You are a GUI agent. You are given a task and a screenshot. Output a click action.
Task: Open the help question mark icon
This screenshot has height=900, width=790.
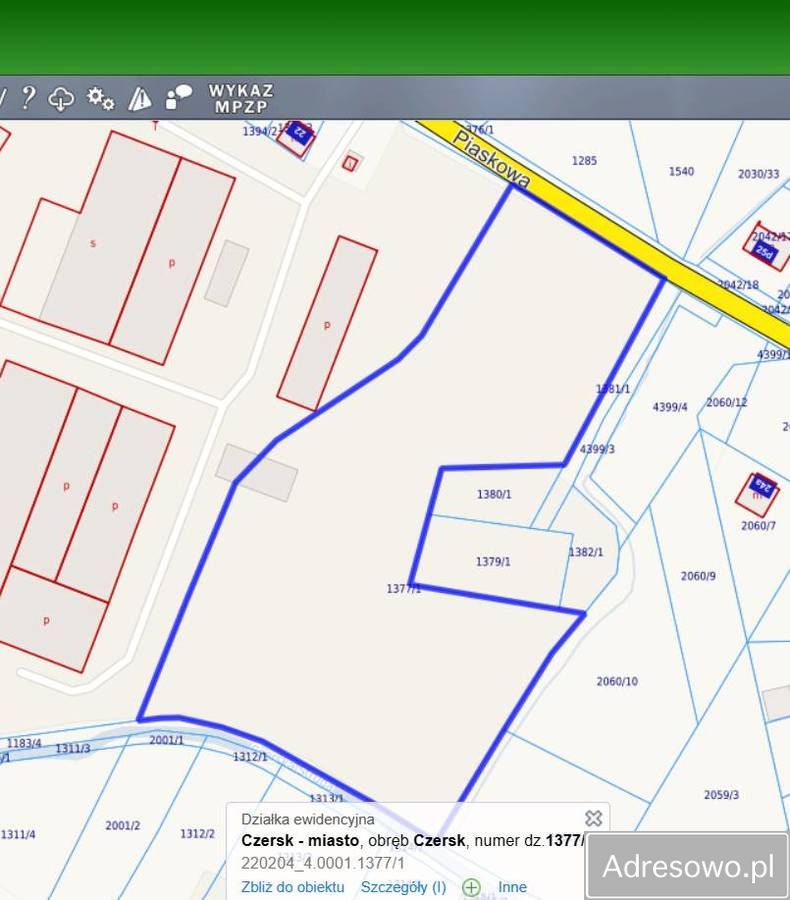(28, 98)
